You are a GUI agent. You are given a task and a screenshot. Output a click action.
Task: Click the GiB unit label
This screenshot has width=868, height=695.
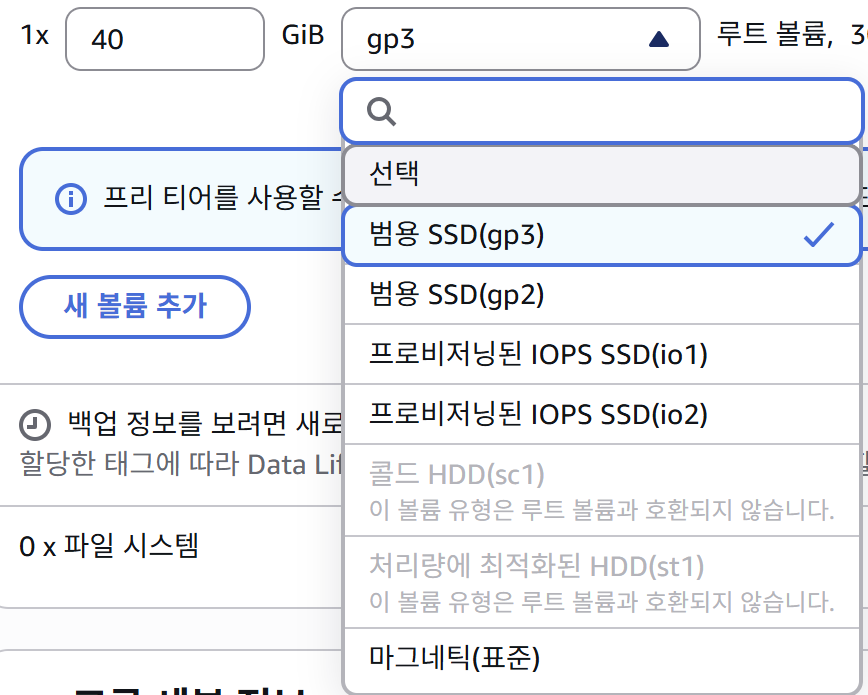[303, 35]
